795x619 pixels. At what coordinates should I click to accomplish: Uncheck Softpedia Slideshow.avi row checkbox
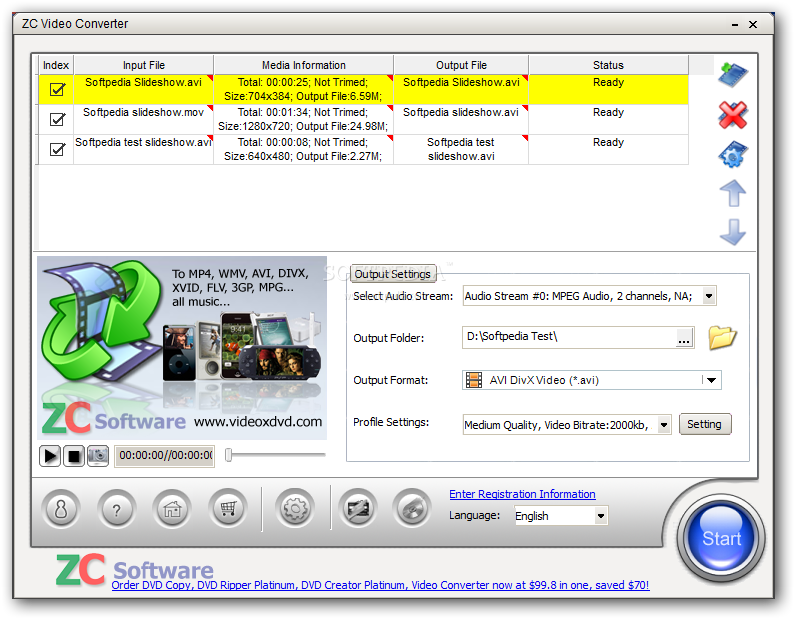click(57, 89)
